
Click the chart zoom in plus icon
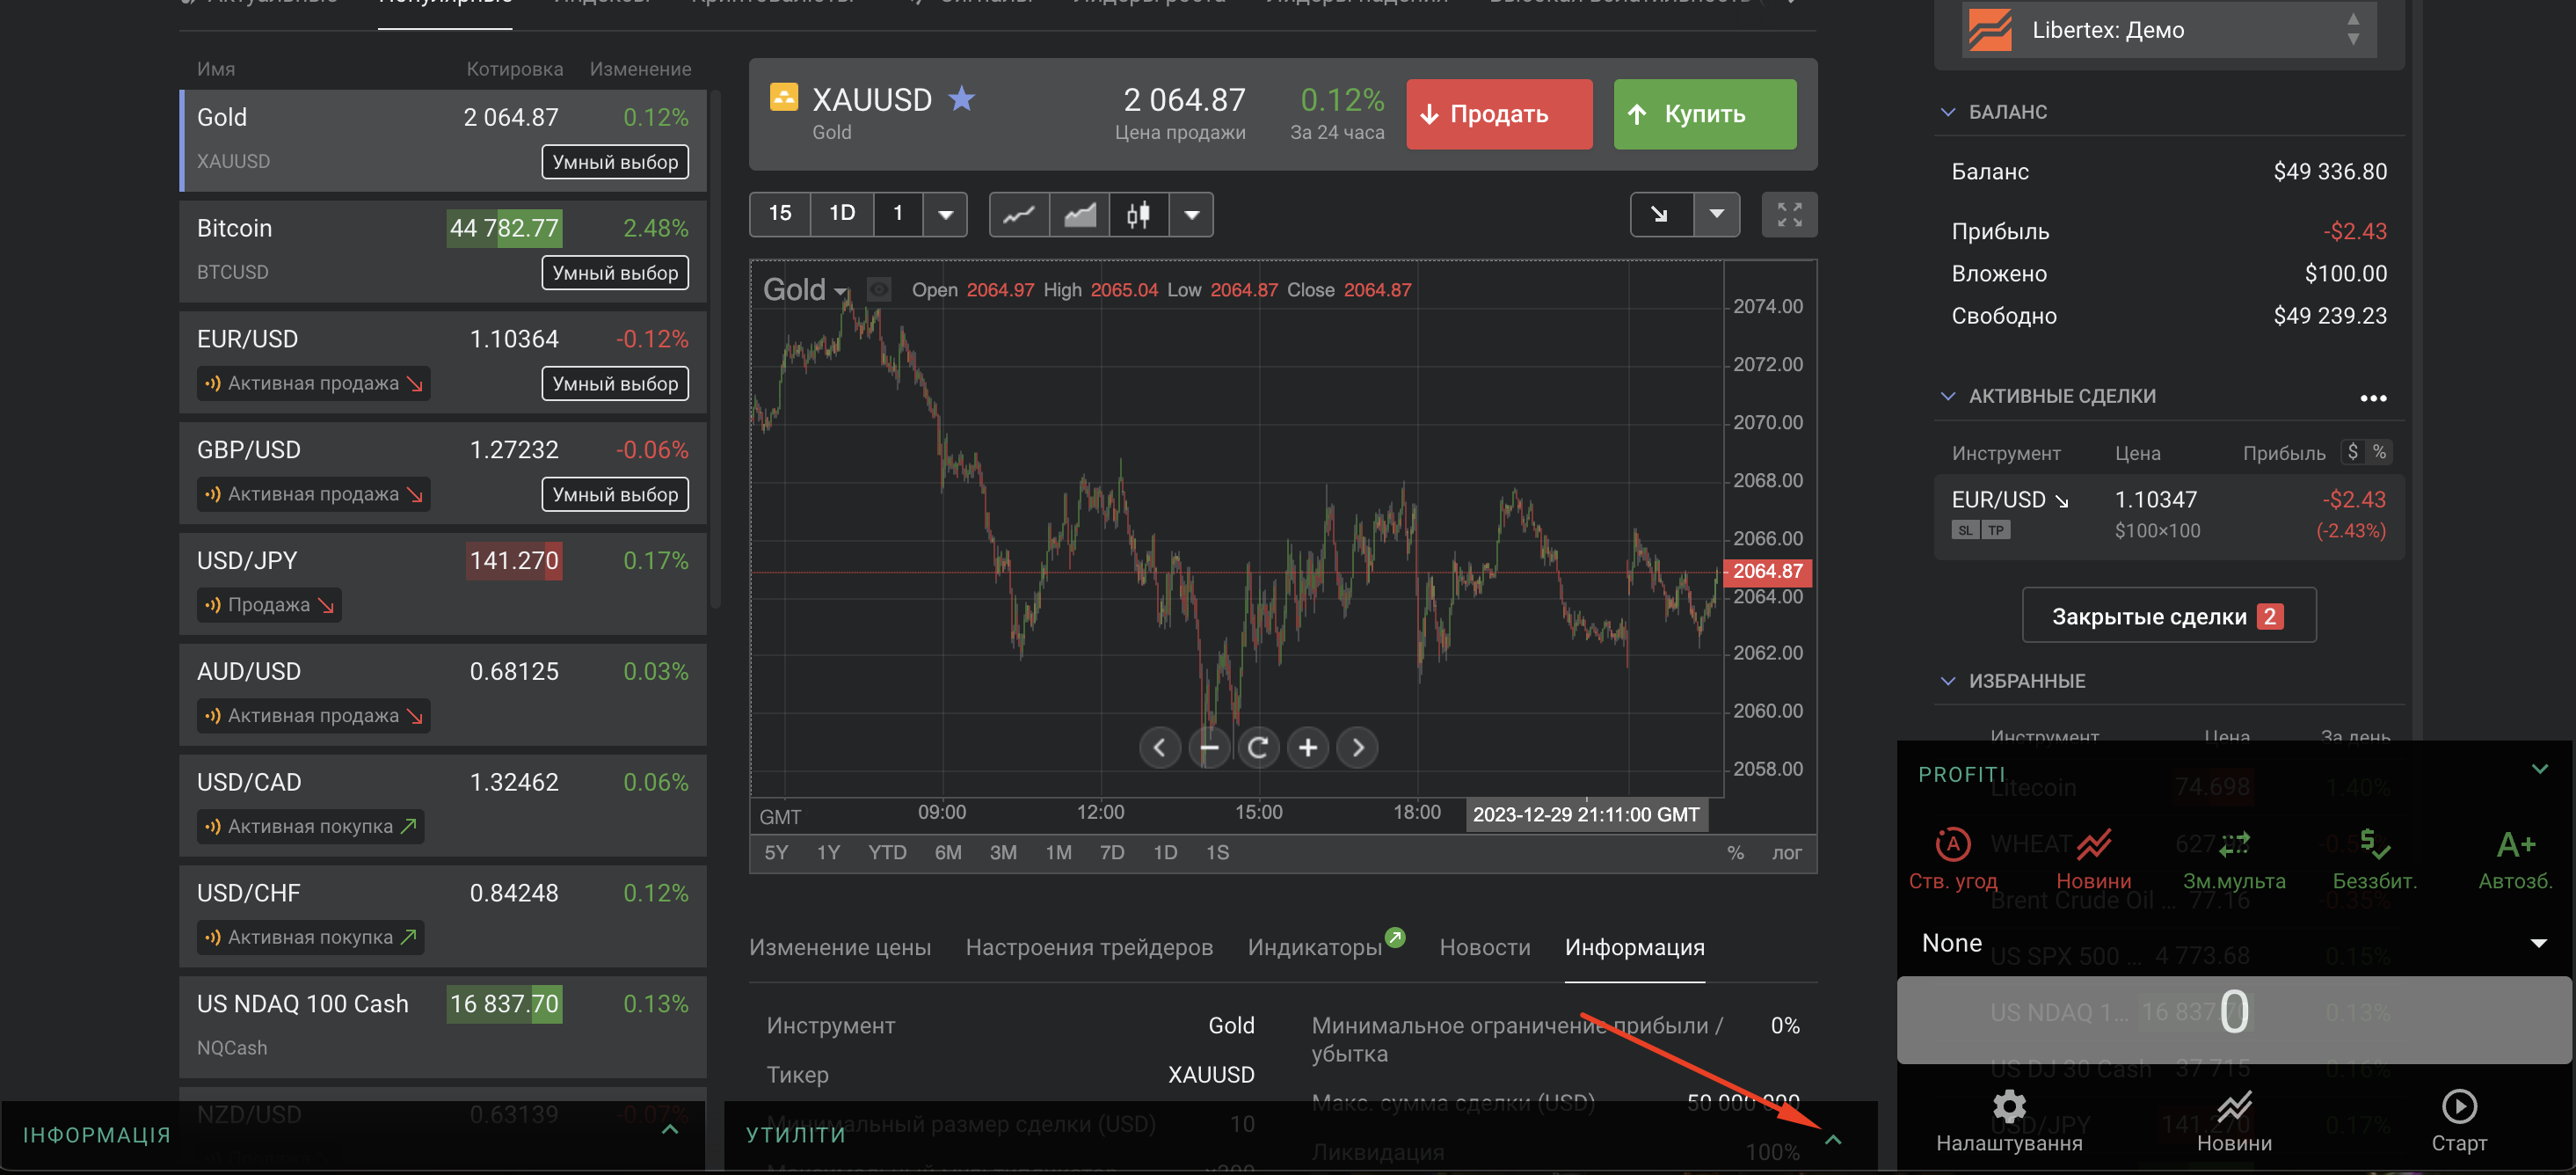pos(1307,747)
